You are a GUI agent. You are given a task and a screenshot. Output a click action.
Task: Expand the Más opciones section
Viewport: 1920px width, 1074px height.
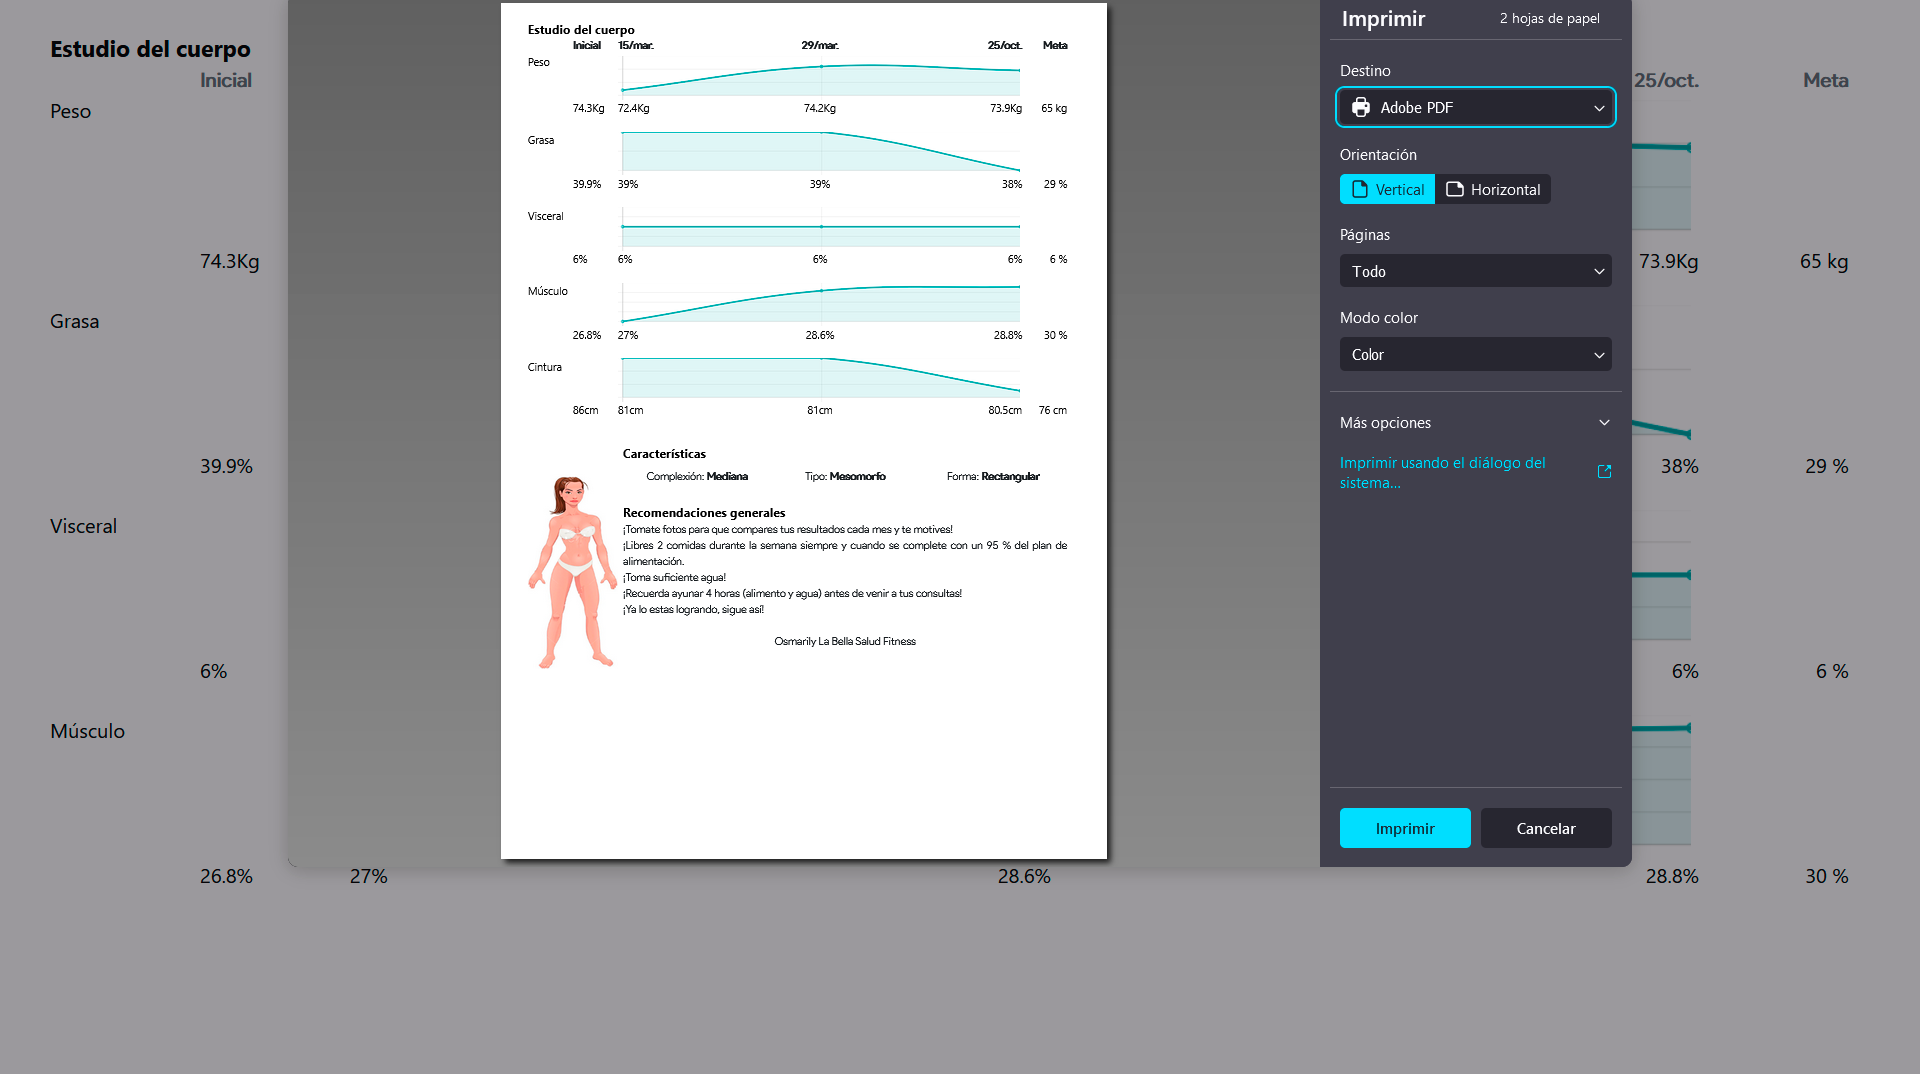[x=1385, y=423]
